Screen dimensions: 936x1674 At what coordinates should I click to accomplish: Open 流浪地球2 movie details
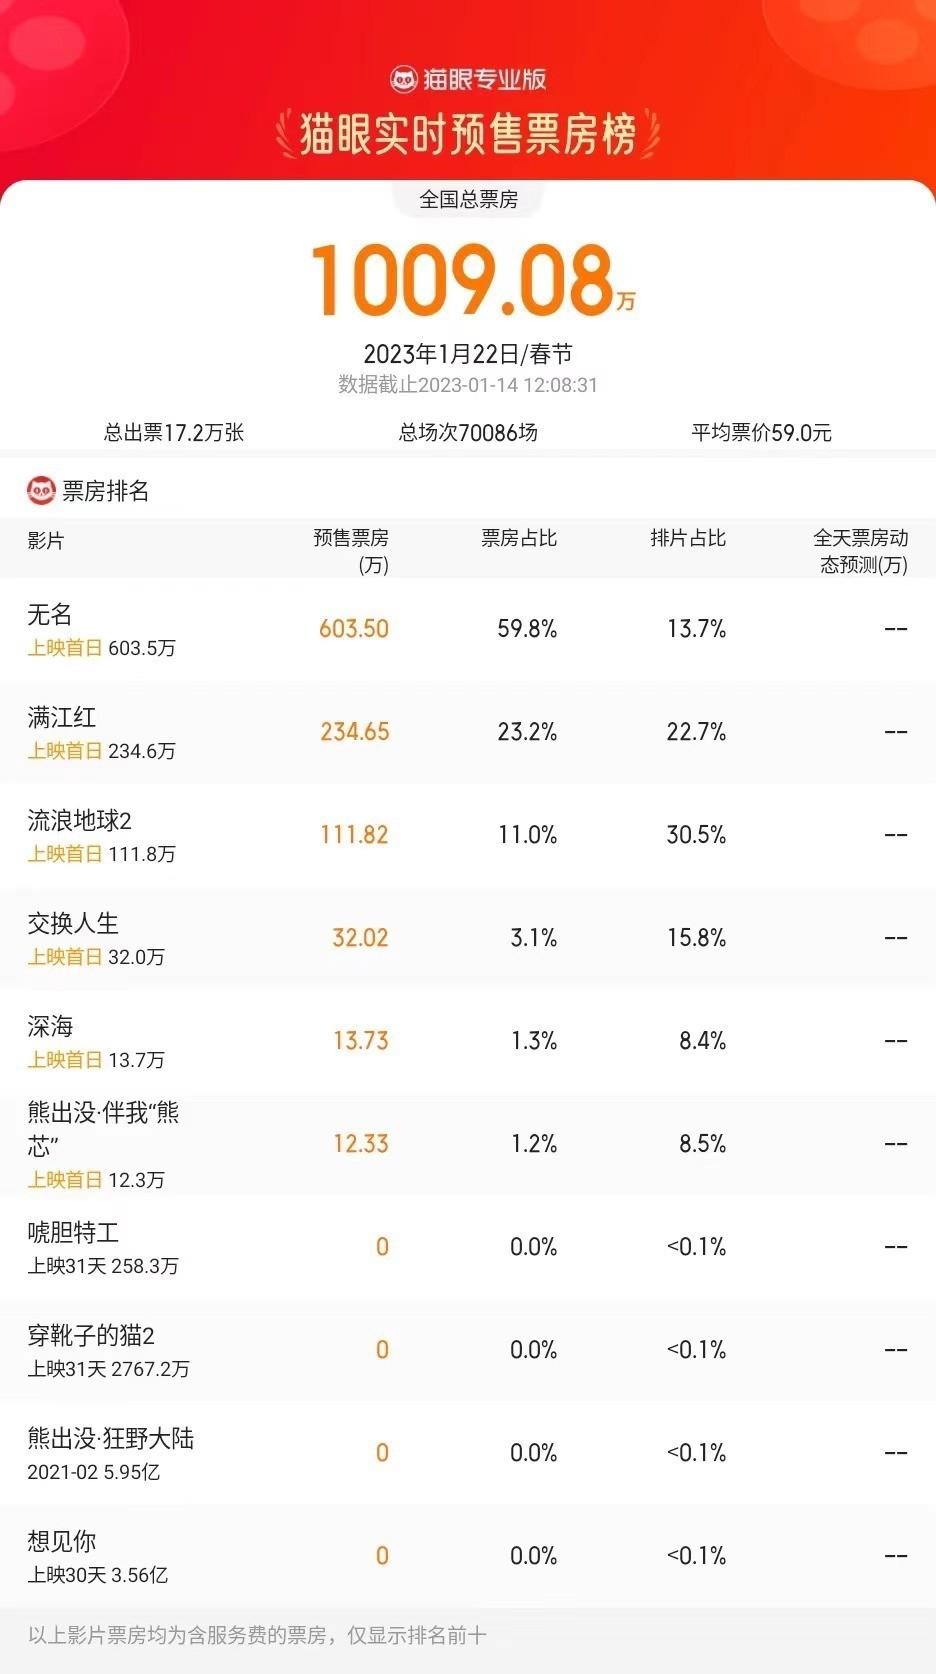click(x=80, y=820)
